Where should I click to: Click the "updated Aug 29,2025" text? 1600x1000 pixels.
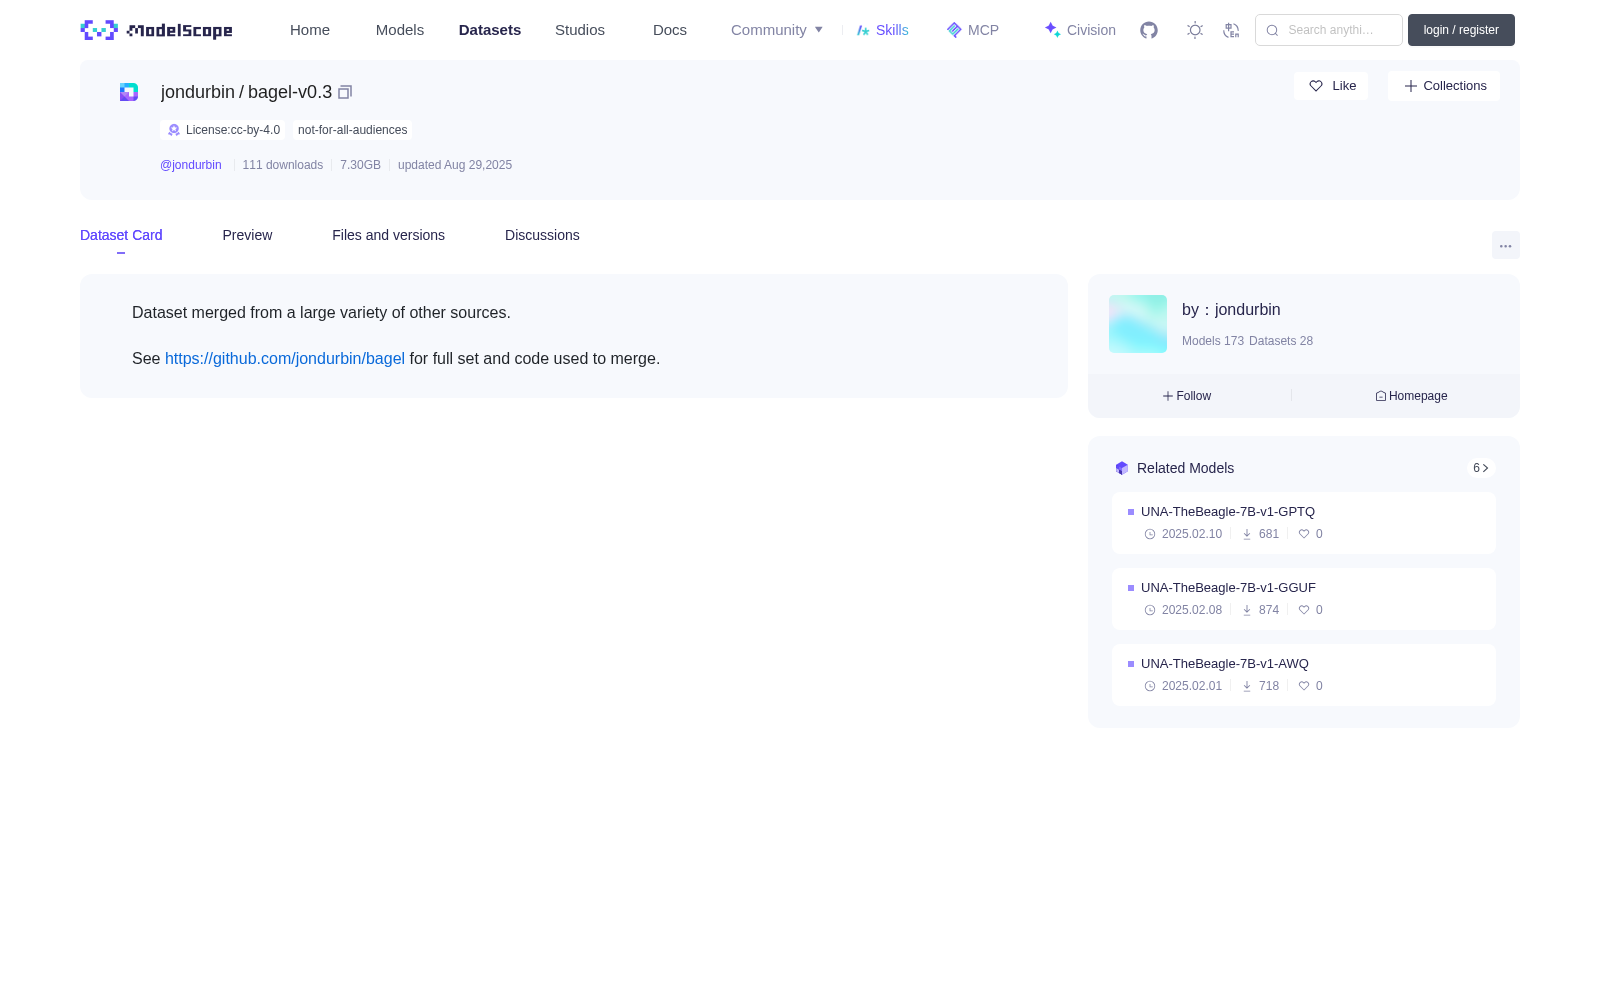[455, 165]
